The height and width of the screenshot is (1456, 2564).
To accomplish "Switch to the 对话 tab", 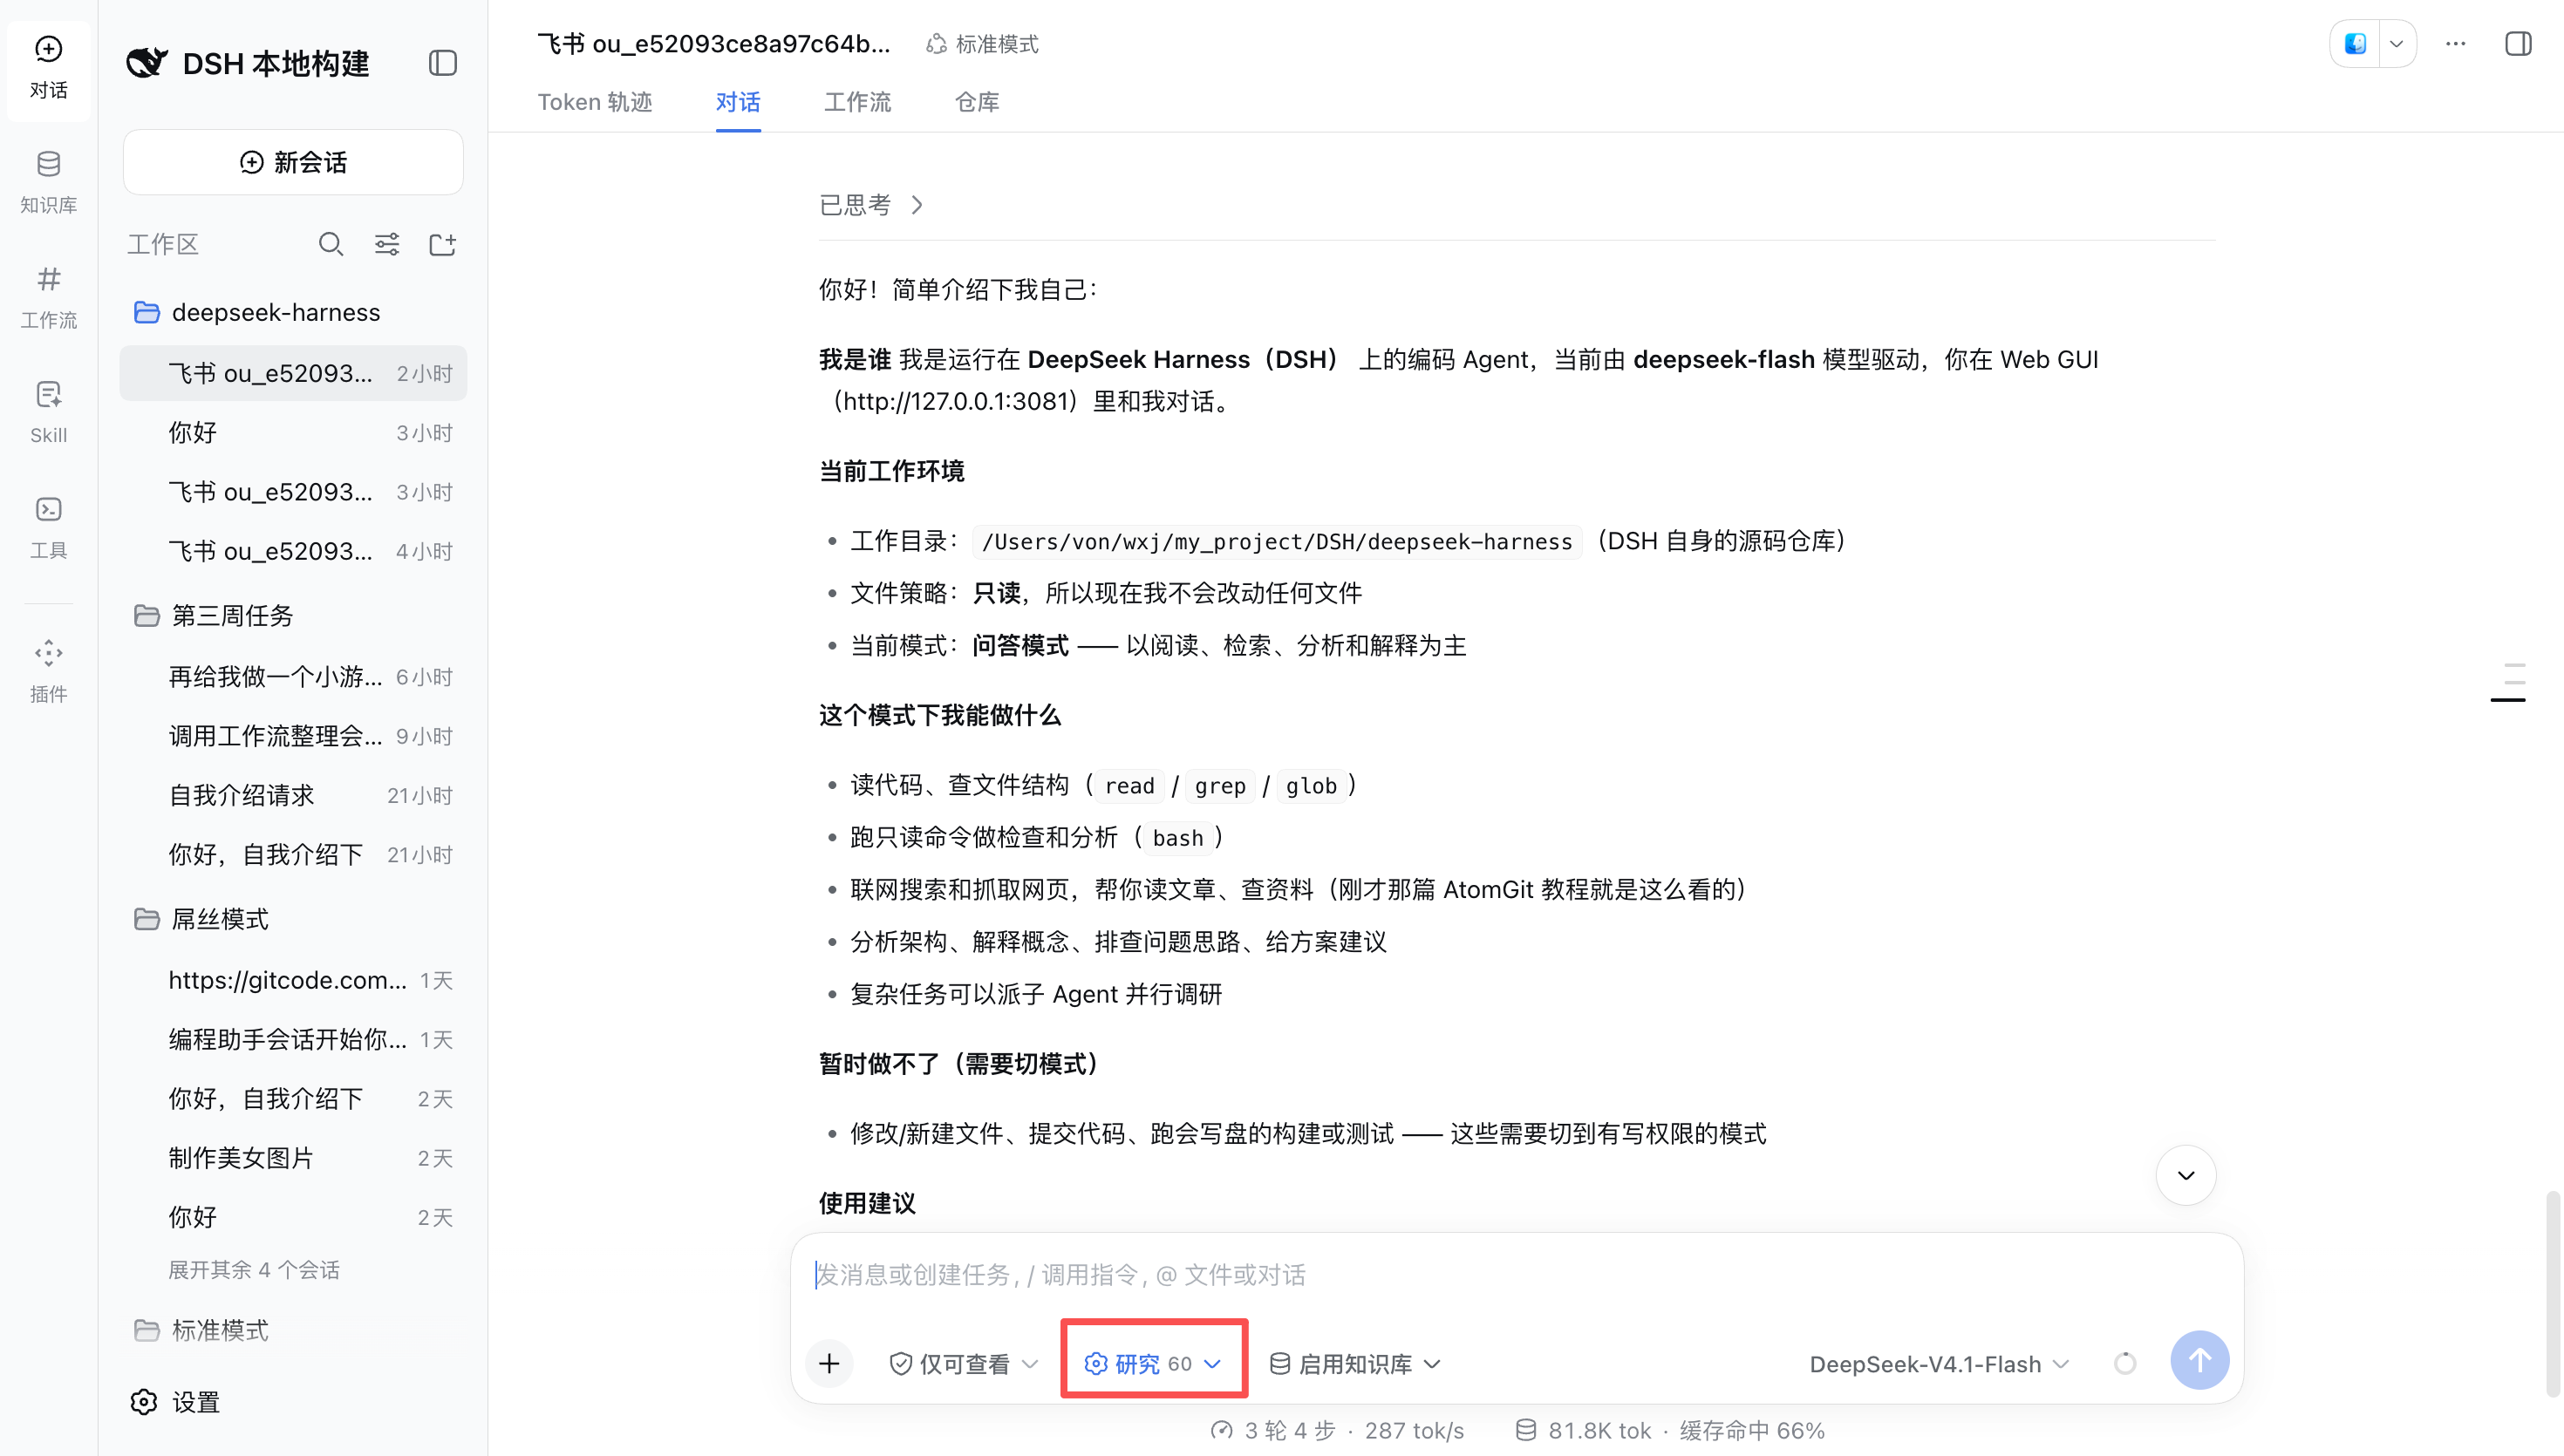I will pos(738,102).
